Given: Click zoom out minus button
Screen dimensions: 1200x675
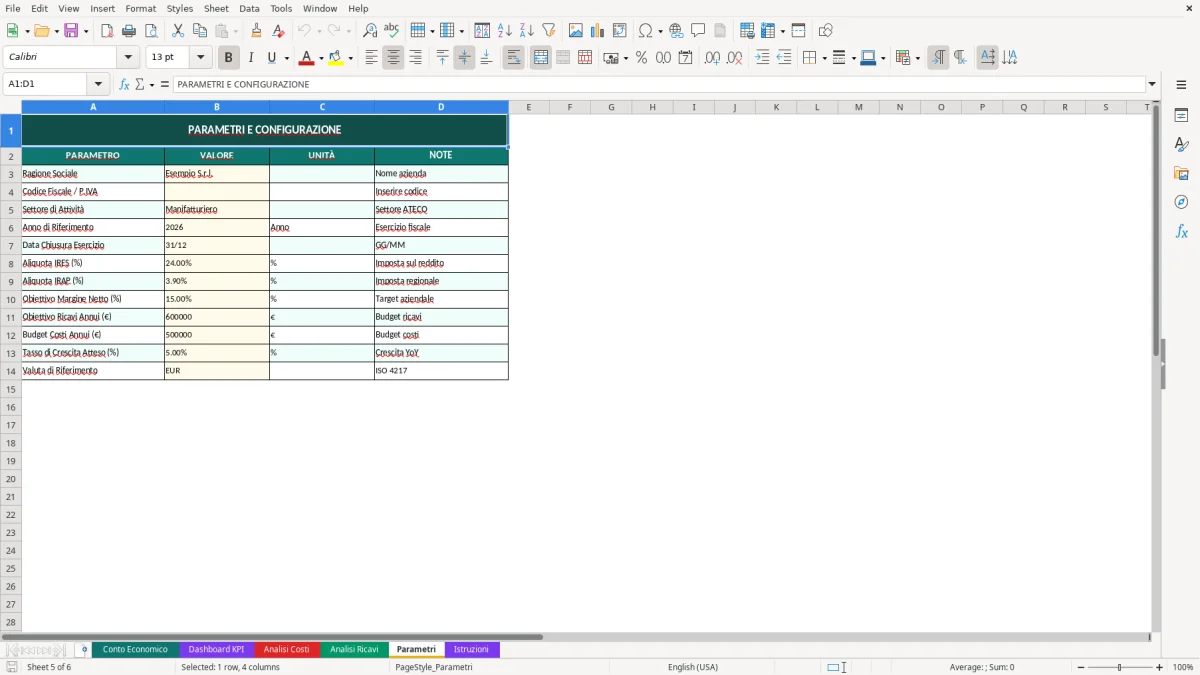Looking at the screenshot, I should [x=1081, y=667].
